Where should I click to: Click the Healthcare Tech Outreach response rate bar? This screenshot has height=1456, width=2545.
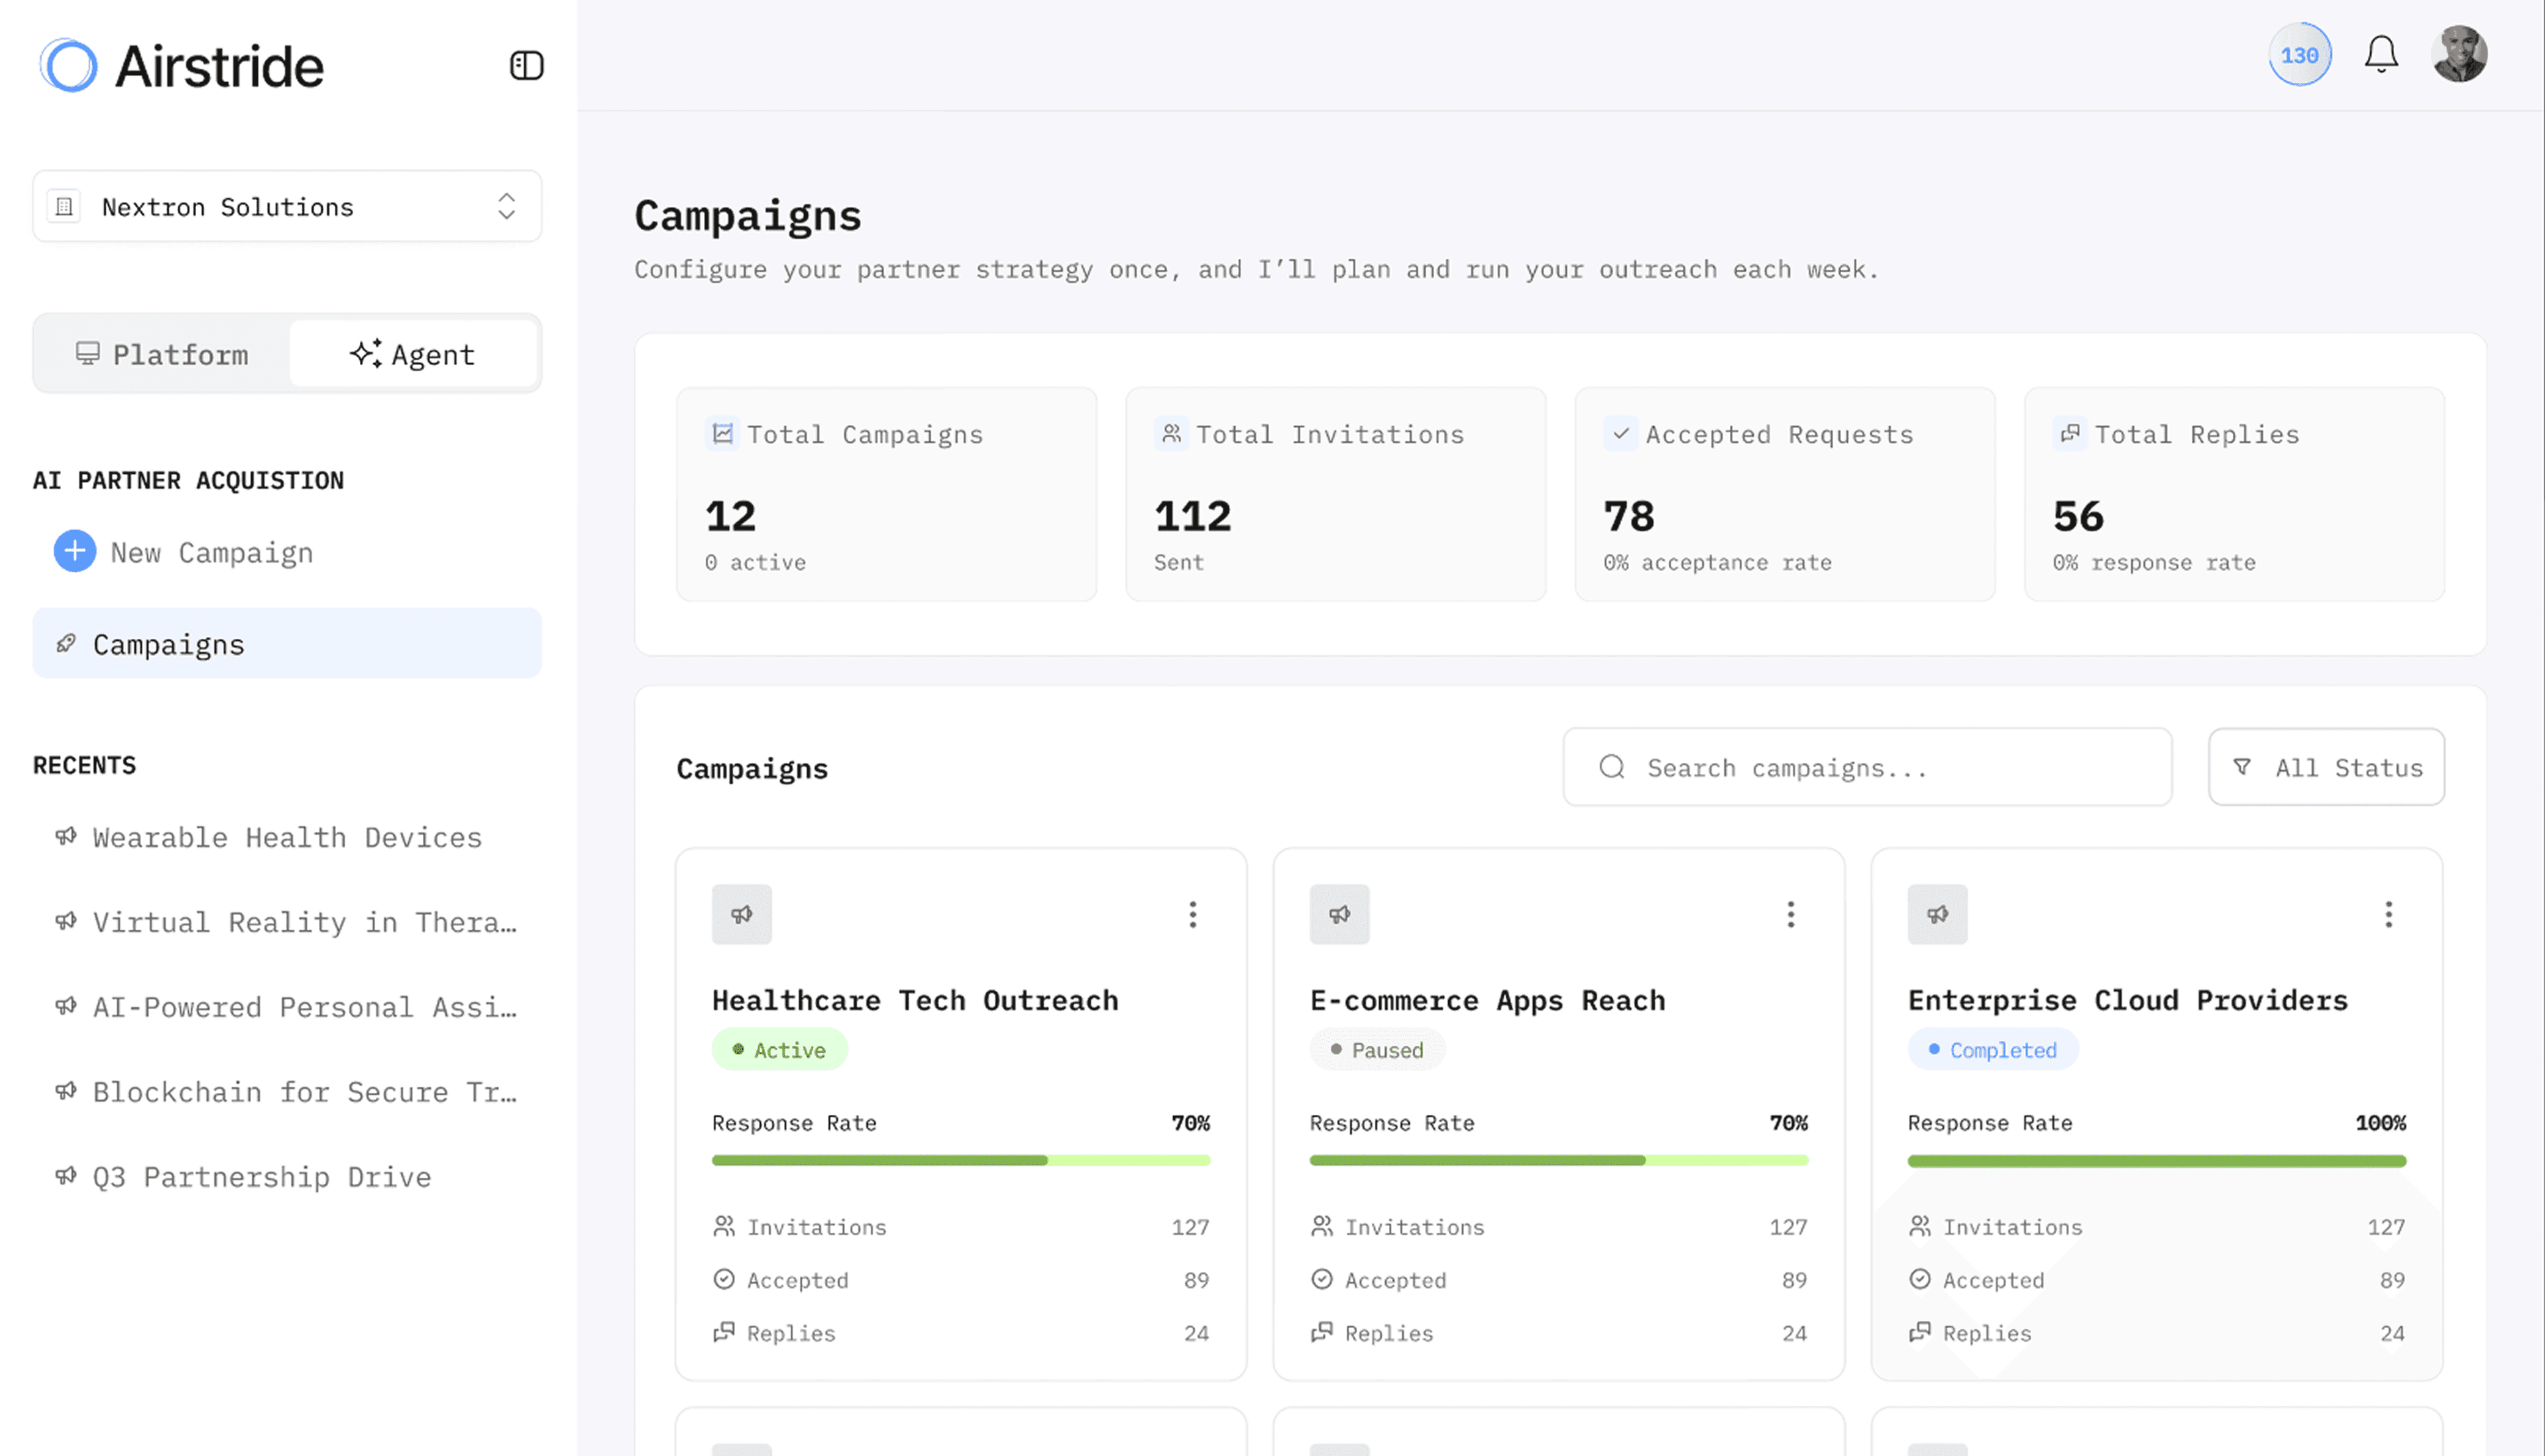coord(960,1160)
